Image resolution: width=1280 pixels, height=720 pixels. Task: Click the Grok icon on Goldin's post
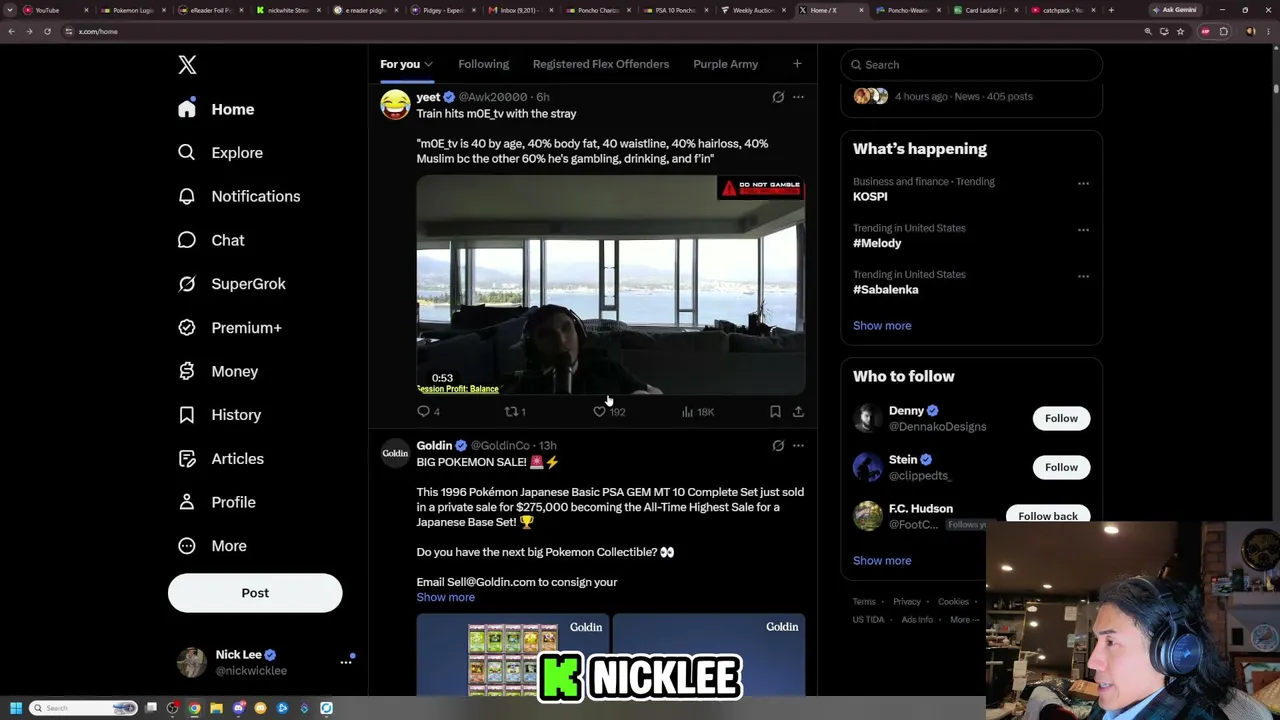tap(778, 446)
